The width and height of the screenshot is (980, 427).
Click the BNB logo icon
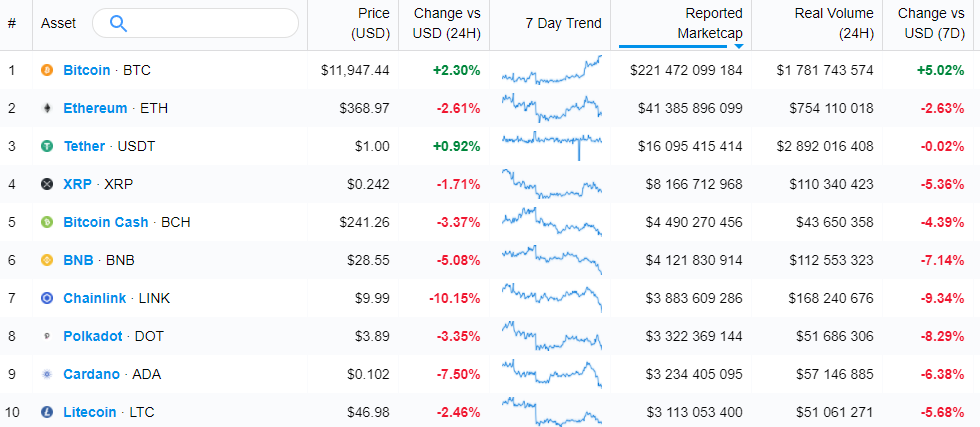click(46, 260)
